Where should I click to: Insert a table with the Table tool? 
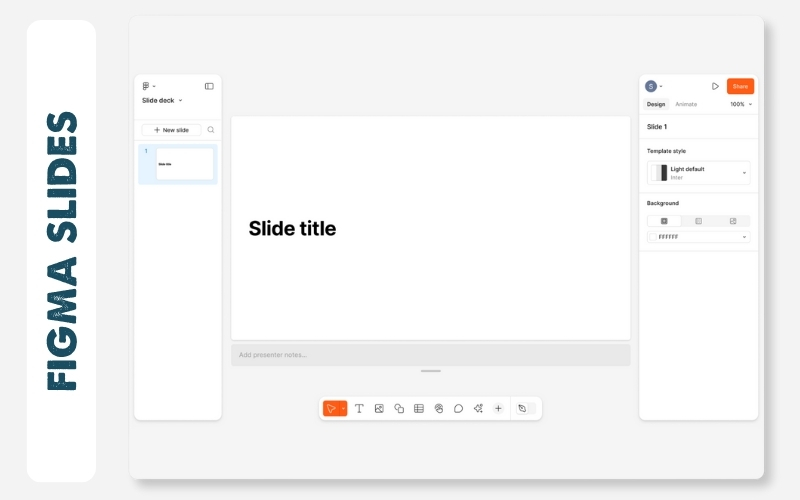419,409
